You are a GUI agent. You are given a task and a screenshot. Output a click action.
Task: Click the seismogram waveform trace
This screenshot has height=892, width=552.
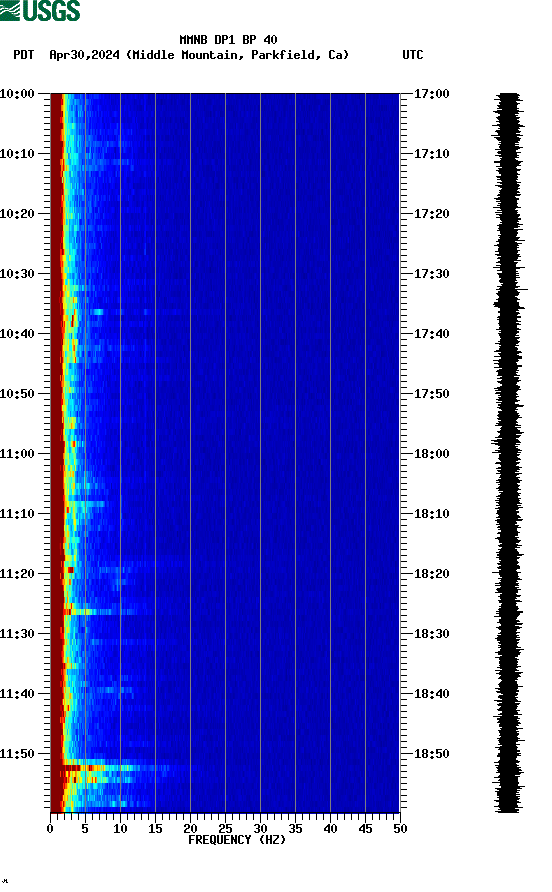508,453
